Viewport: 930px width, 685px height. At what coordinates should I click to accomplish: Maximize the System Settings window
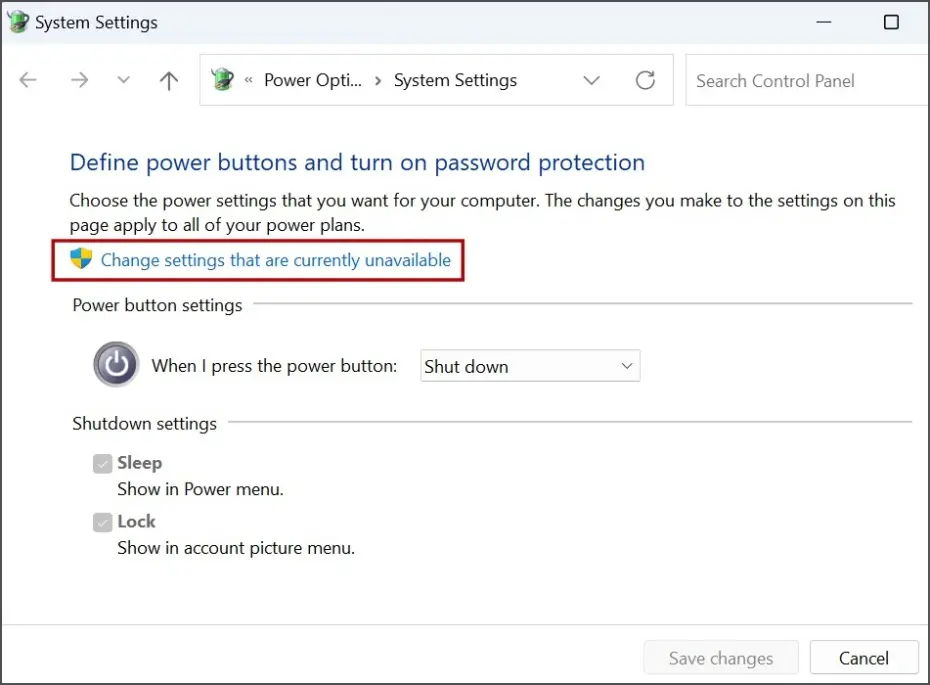pyautogui.click(x=891, y=22)
